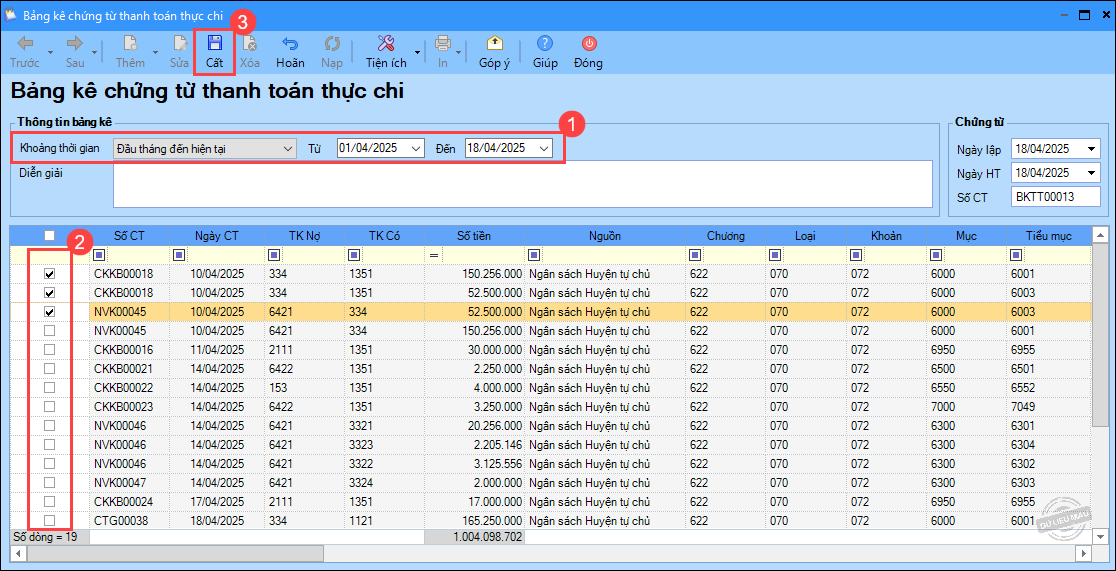Click NVK00047 document number cell
This screenshot has width=1116, height=571.
tap(129, 482)
